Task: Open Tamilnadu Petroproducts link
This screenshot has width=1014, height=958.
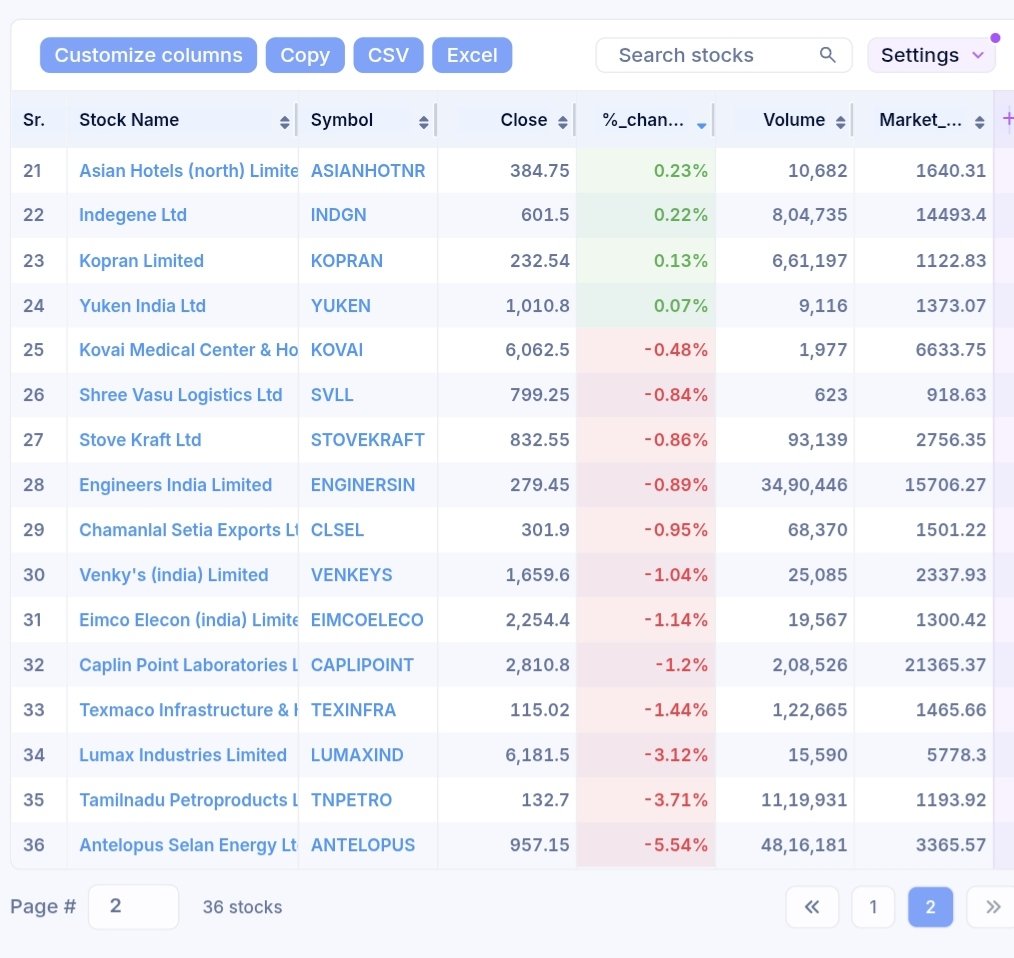Action: point(188,800)
